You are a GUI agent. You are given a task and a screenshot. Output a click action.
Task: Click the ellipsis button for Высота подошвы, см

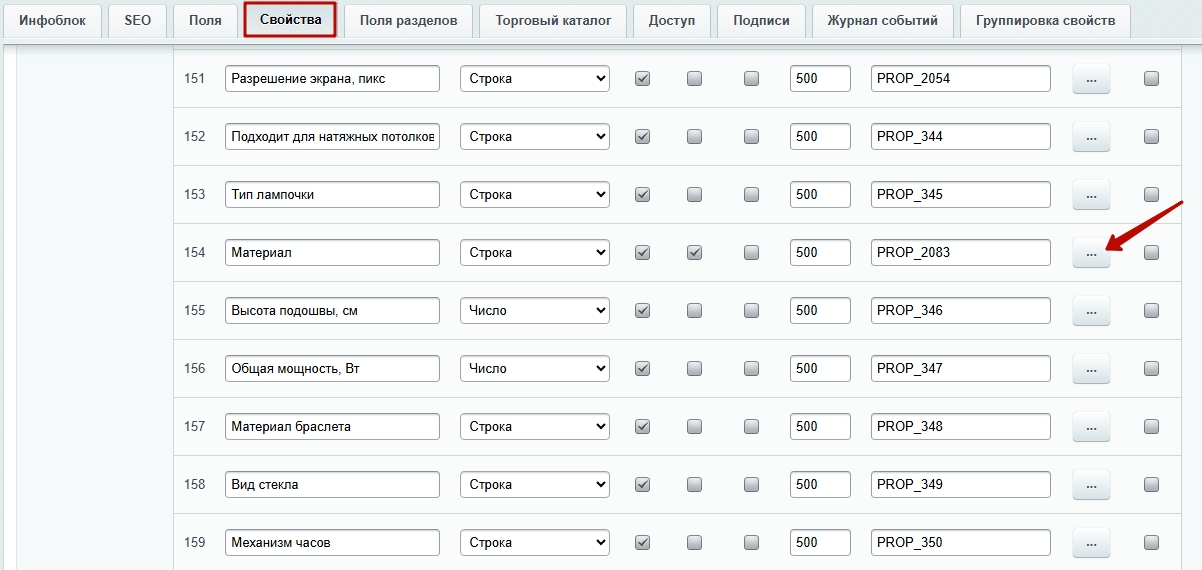1091,311
